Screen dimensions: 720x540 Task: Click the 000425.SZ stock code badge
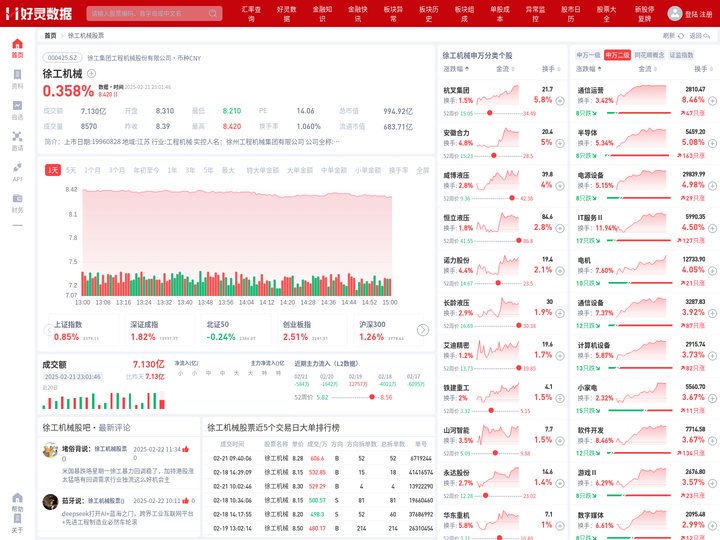[62, 58]
